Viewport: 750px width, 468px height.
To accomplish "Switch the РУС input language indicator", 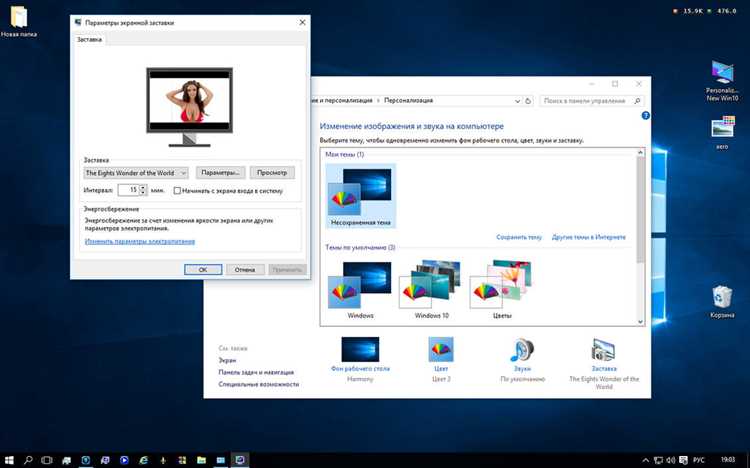I will pyautogui.click(x=699, y=460).
